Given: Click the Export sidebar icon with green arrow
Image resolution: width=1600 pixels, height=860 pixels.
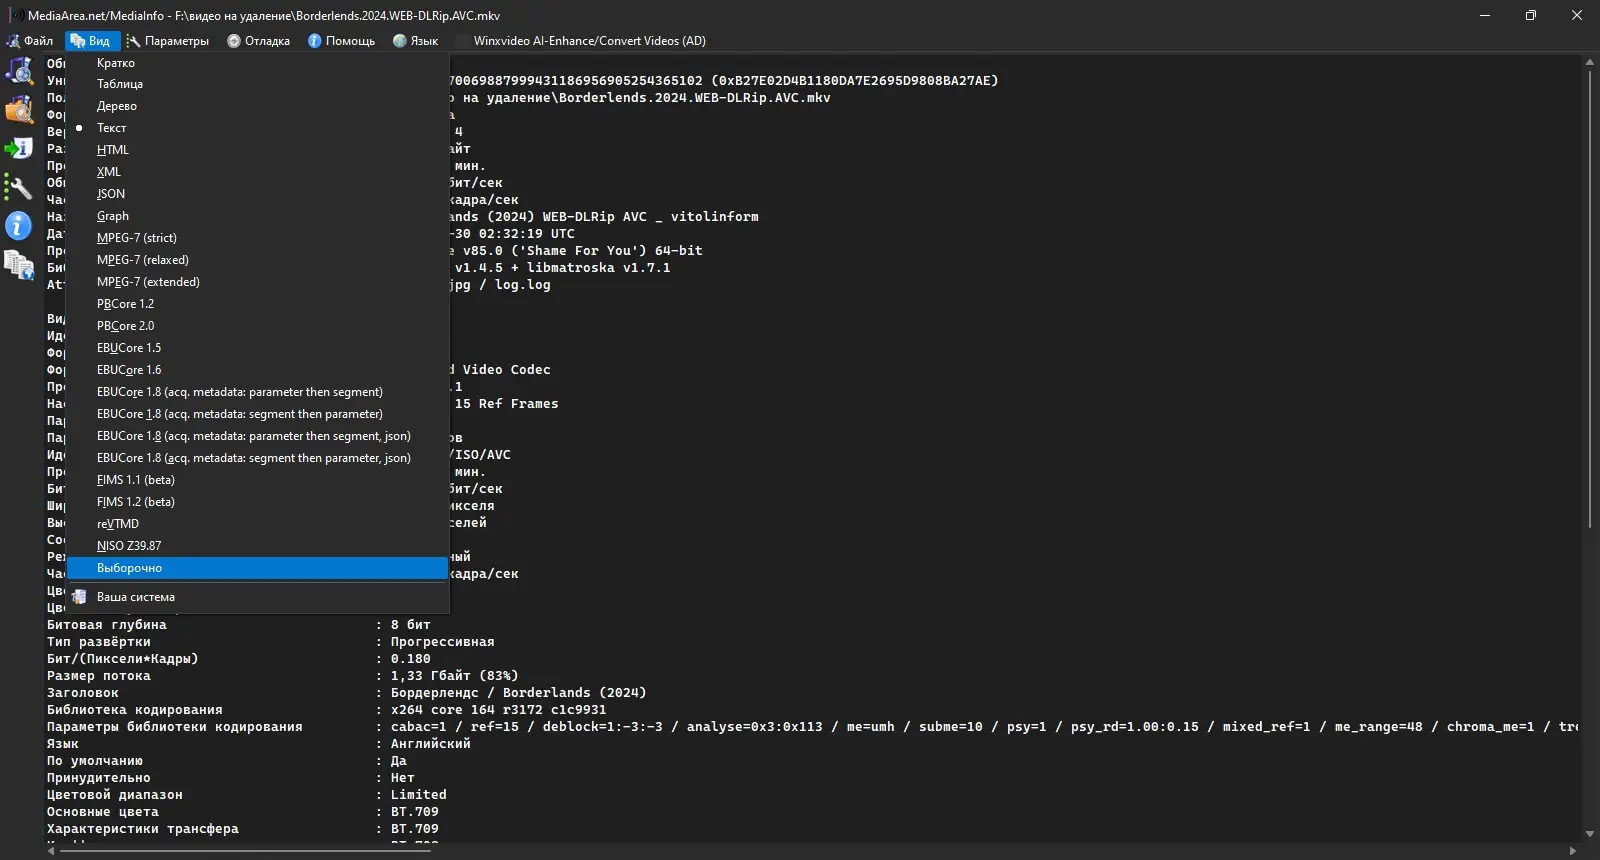Looking at the screenshot, I should 19,148.
